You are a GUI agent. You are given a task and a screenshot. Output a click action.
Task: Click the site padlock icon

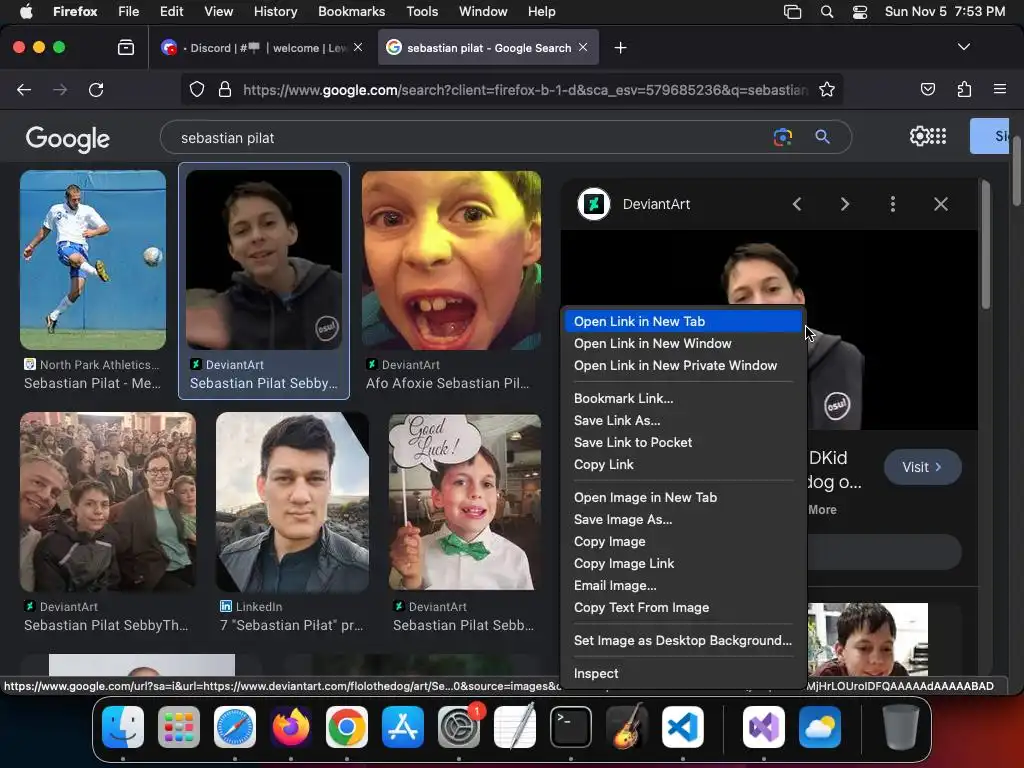tap(225, 89)
